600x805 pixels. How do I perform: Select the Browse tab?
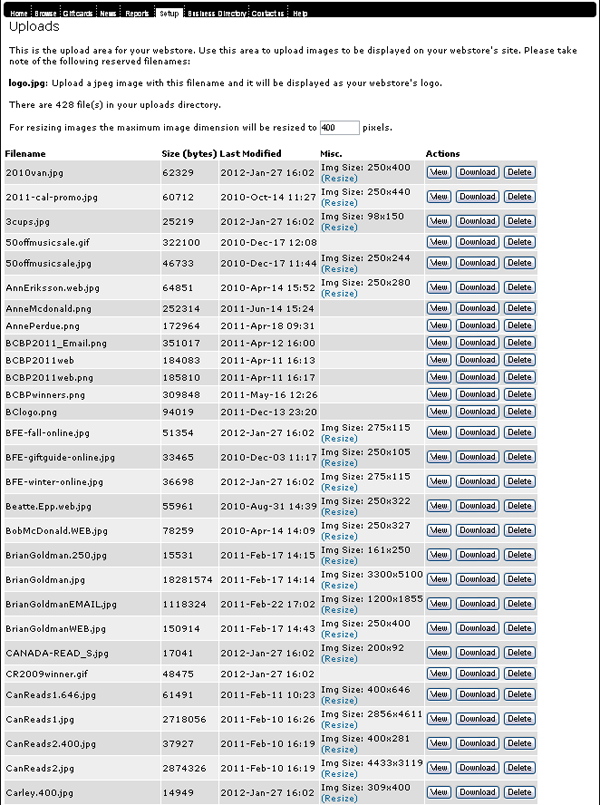[45, 14]
